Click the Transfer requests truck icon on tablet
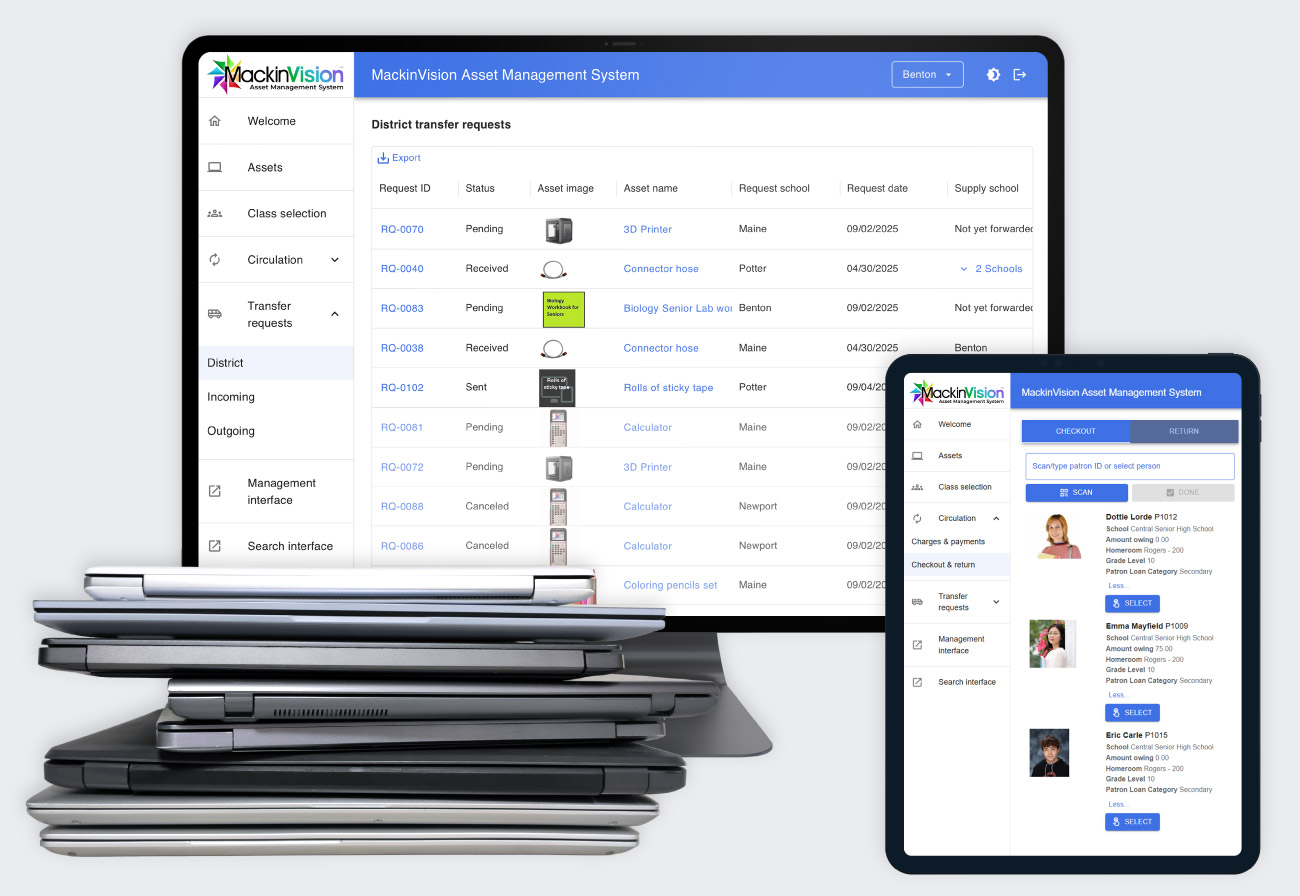 (x=917, y=602)
